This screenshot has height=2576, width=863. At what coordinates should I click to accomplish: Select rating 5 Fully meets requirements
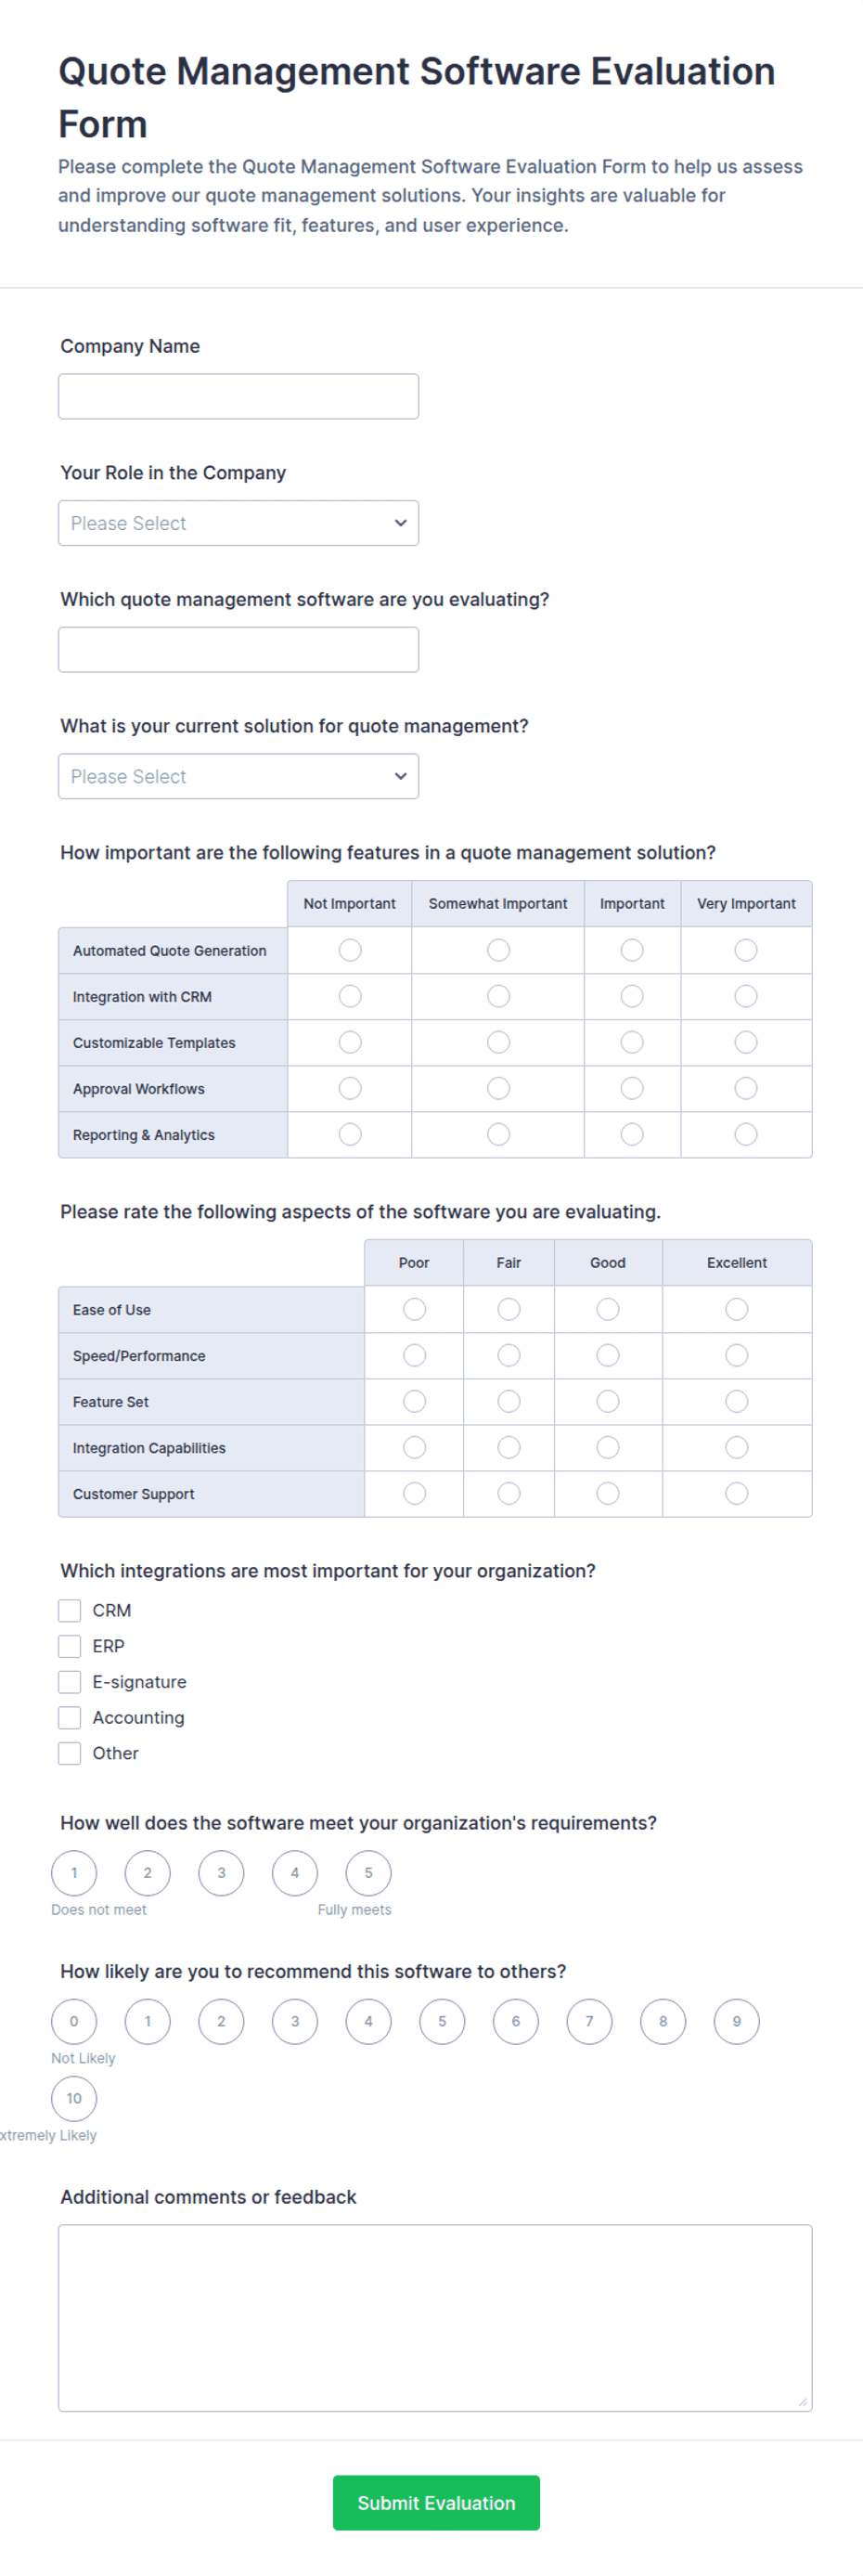click(368, 1873)
